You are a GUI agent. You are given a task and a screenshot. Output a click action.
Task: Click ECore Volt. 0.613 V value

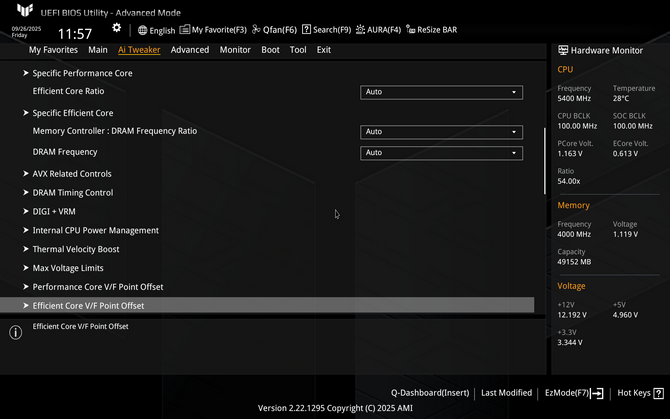click(625, 154)
